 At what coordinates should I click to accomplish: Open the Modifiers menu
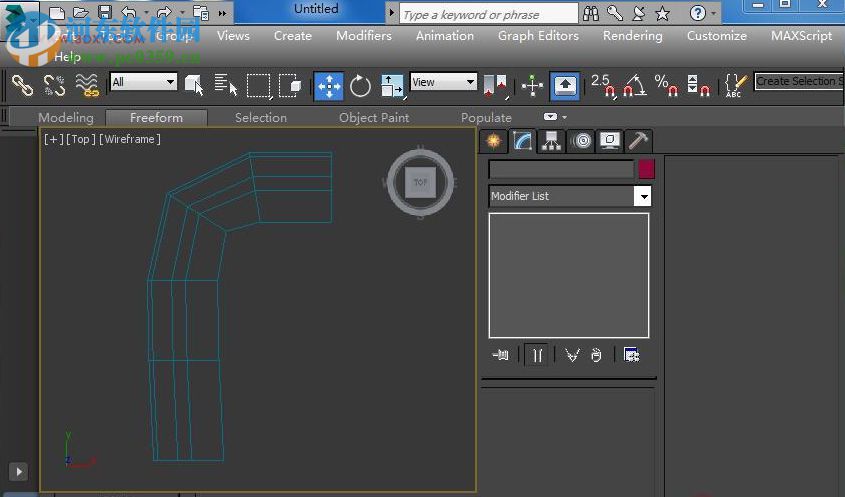coord(364,36)
